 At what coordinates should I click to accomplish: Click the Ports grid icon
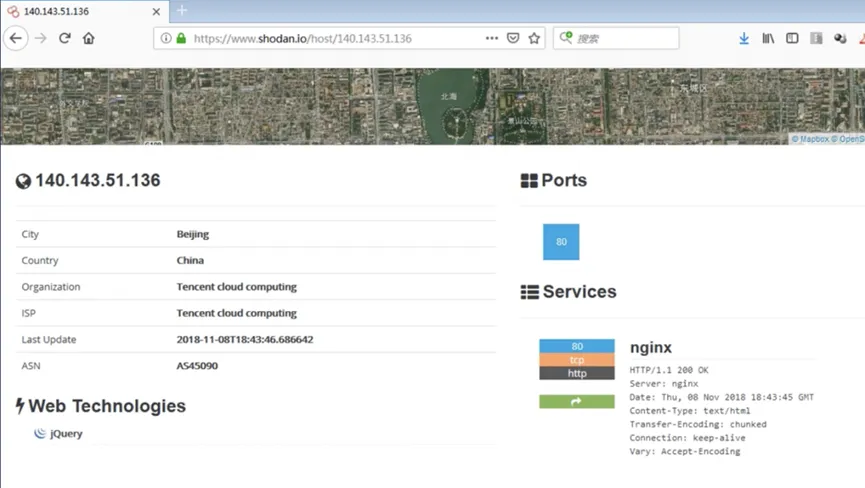click(529, 181)
